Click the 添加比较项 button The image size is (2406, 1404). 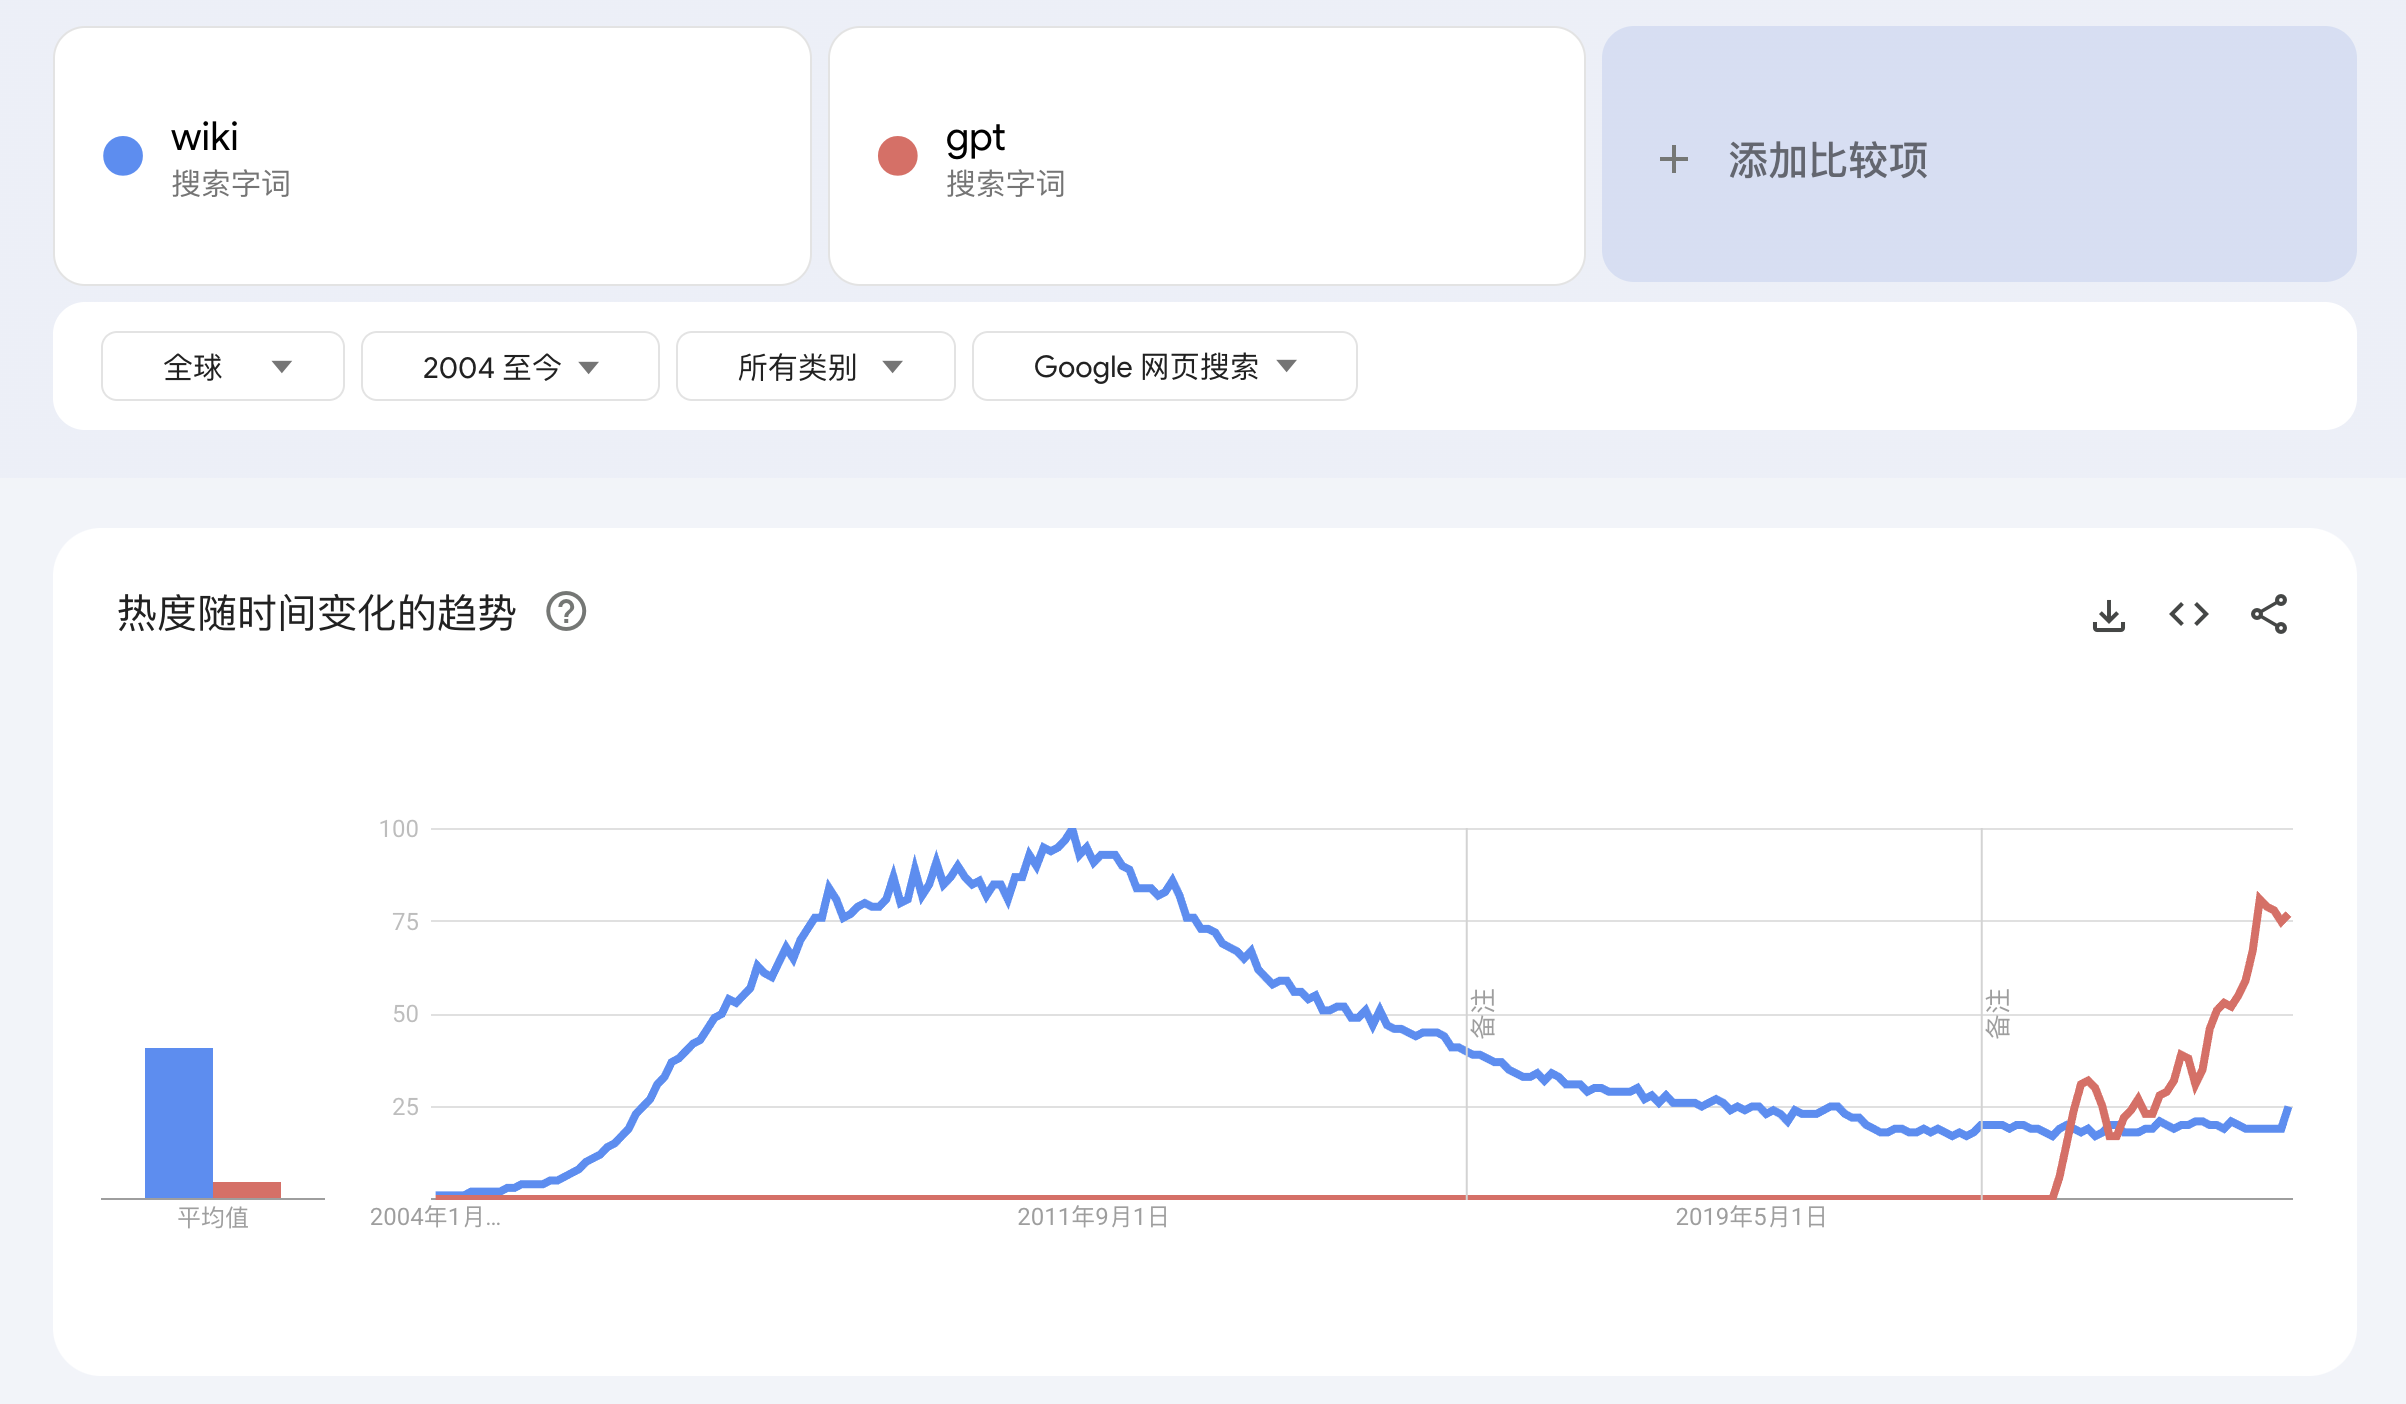coord(1979,154)
